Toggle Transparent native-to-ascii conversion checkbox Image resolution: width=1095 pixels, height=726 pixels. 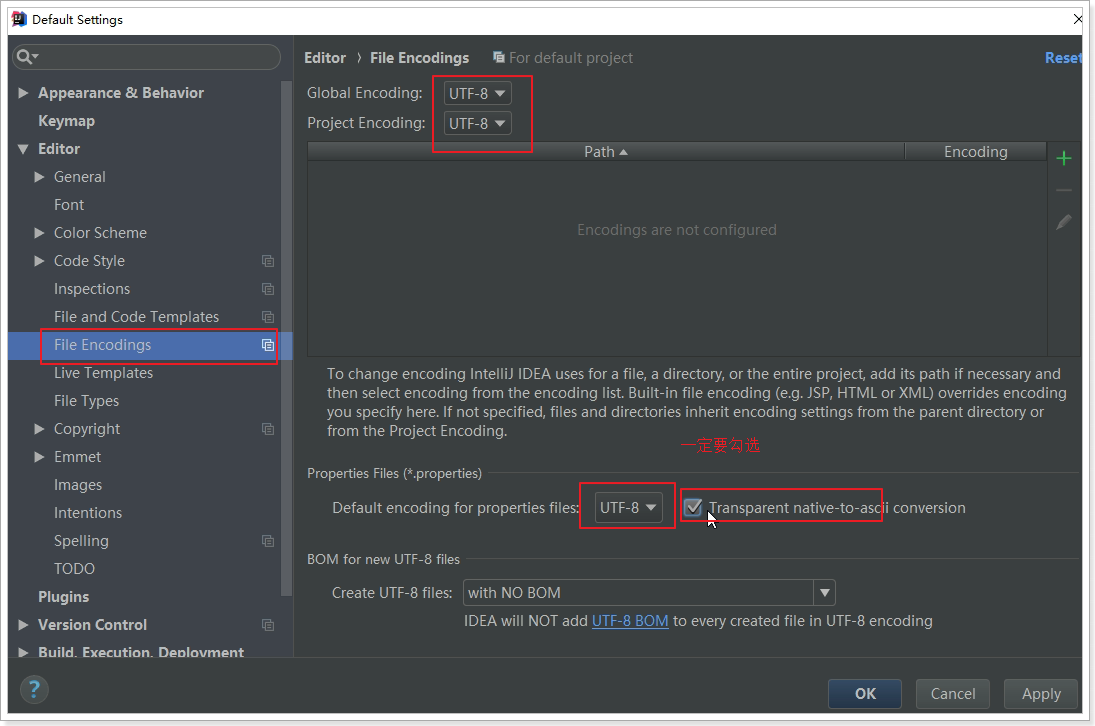tap(693, 507)
